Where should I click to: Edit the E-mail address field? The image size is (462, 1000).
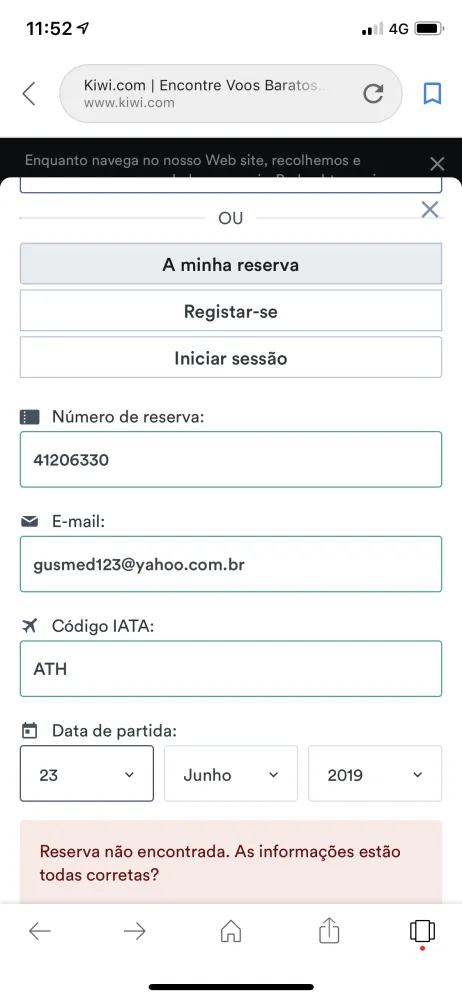click(231, 564)
